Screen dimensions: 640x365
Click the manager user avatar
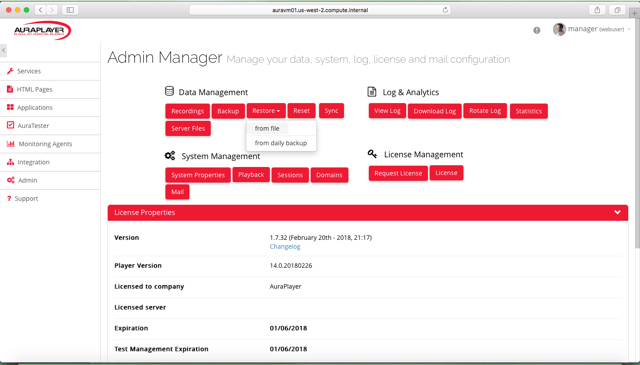[x=559, y=29]
